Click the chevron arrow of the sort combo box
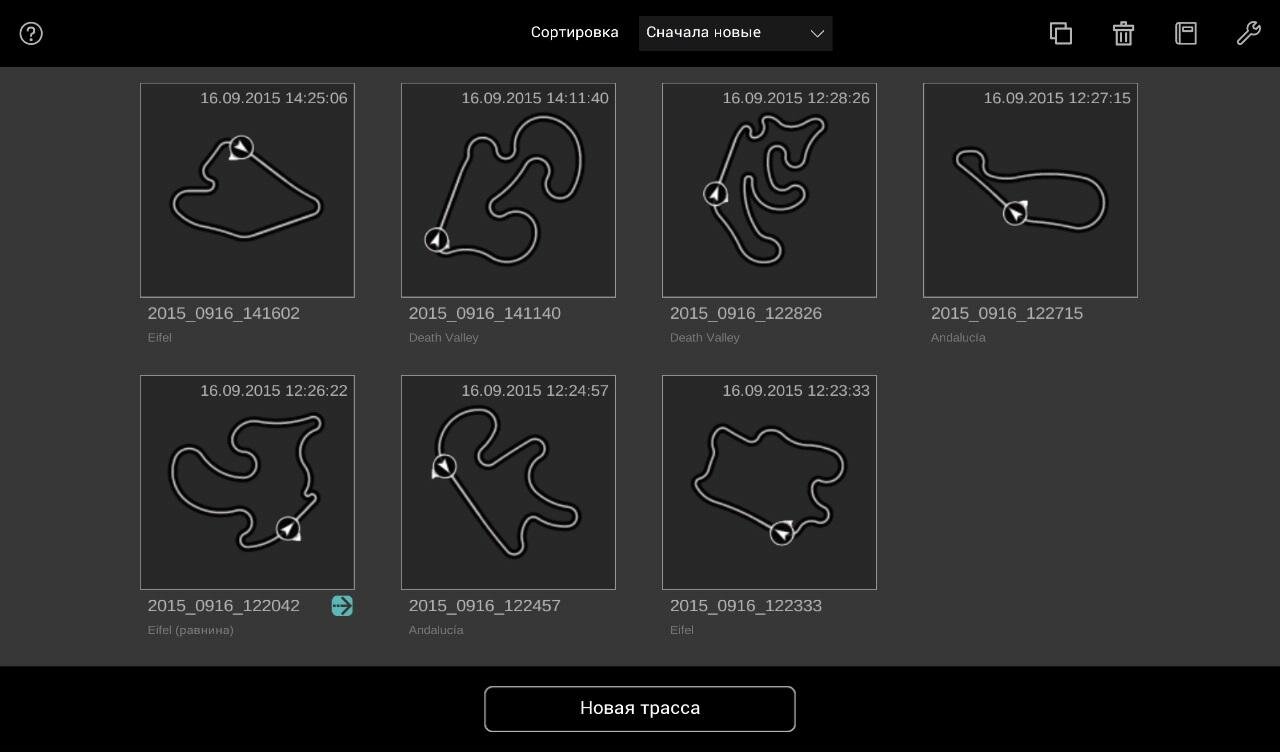 [817, 33]
